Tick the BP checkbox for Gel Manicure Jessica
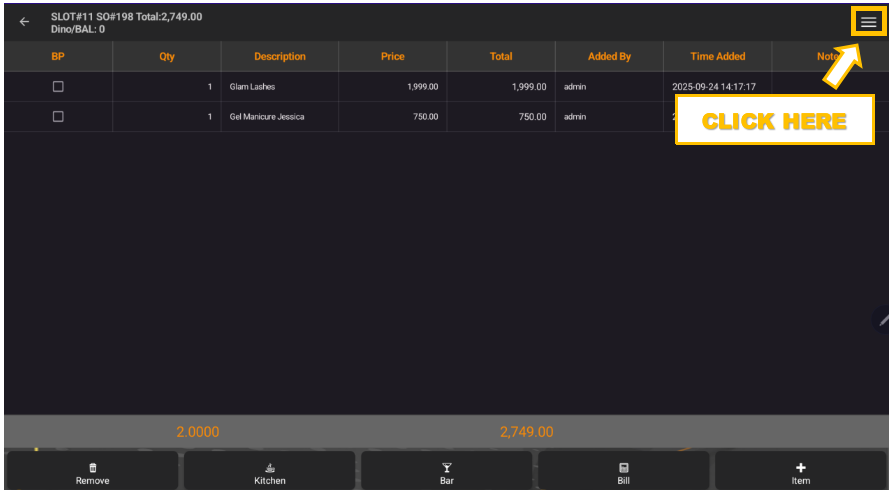Image resolution: width=894 pixels, height=491 pixels. point(58,117)
